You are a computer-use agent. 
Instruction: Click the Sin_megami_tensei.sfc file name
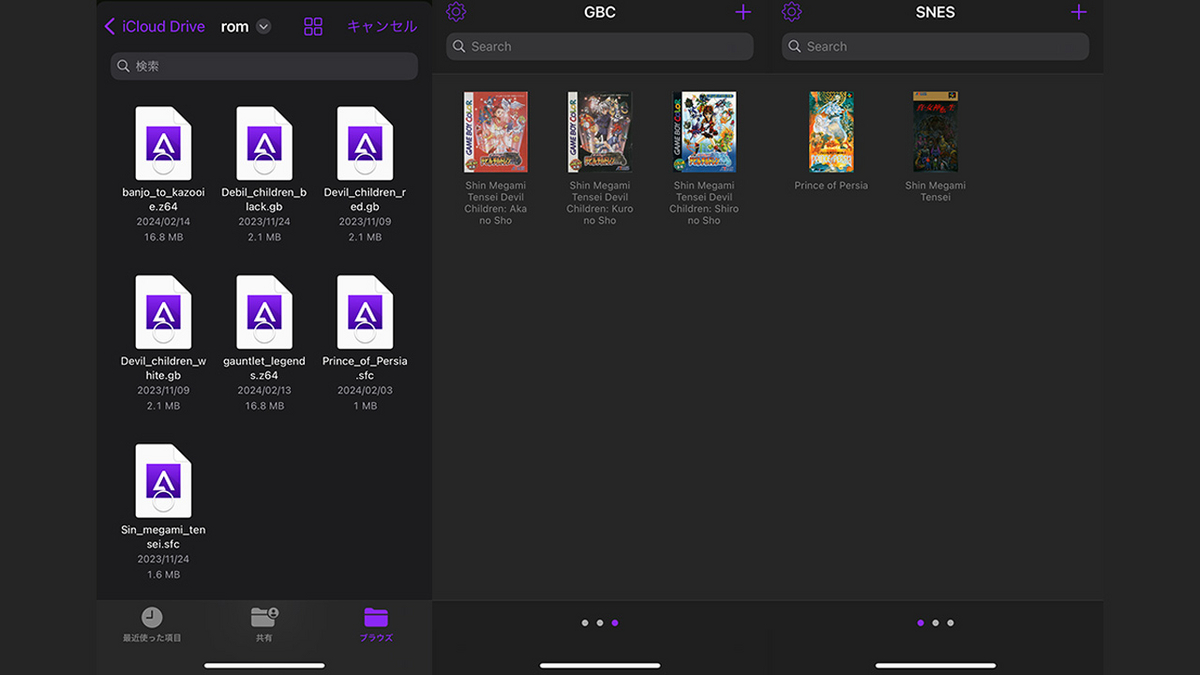(x=163, y=536)
